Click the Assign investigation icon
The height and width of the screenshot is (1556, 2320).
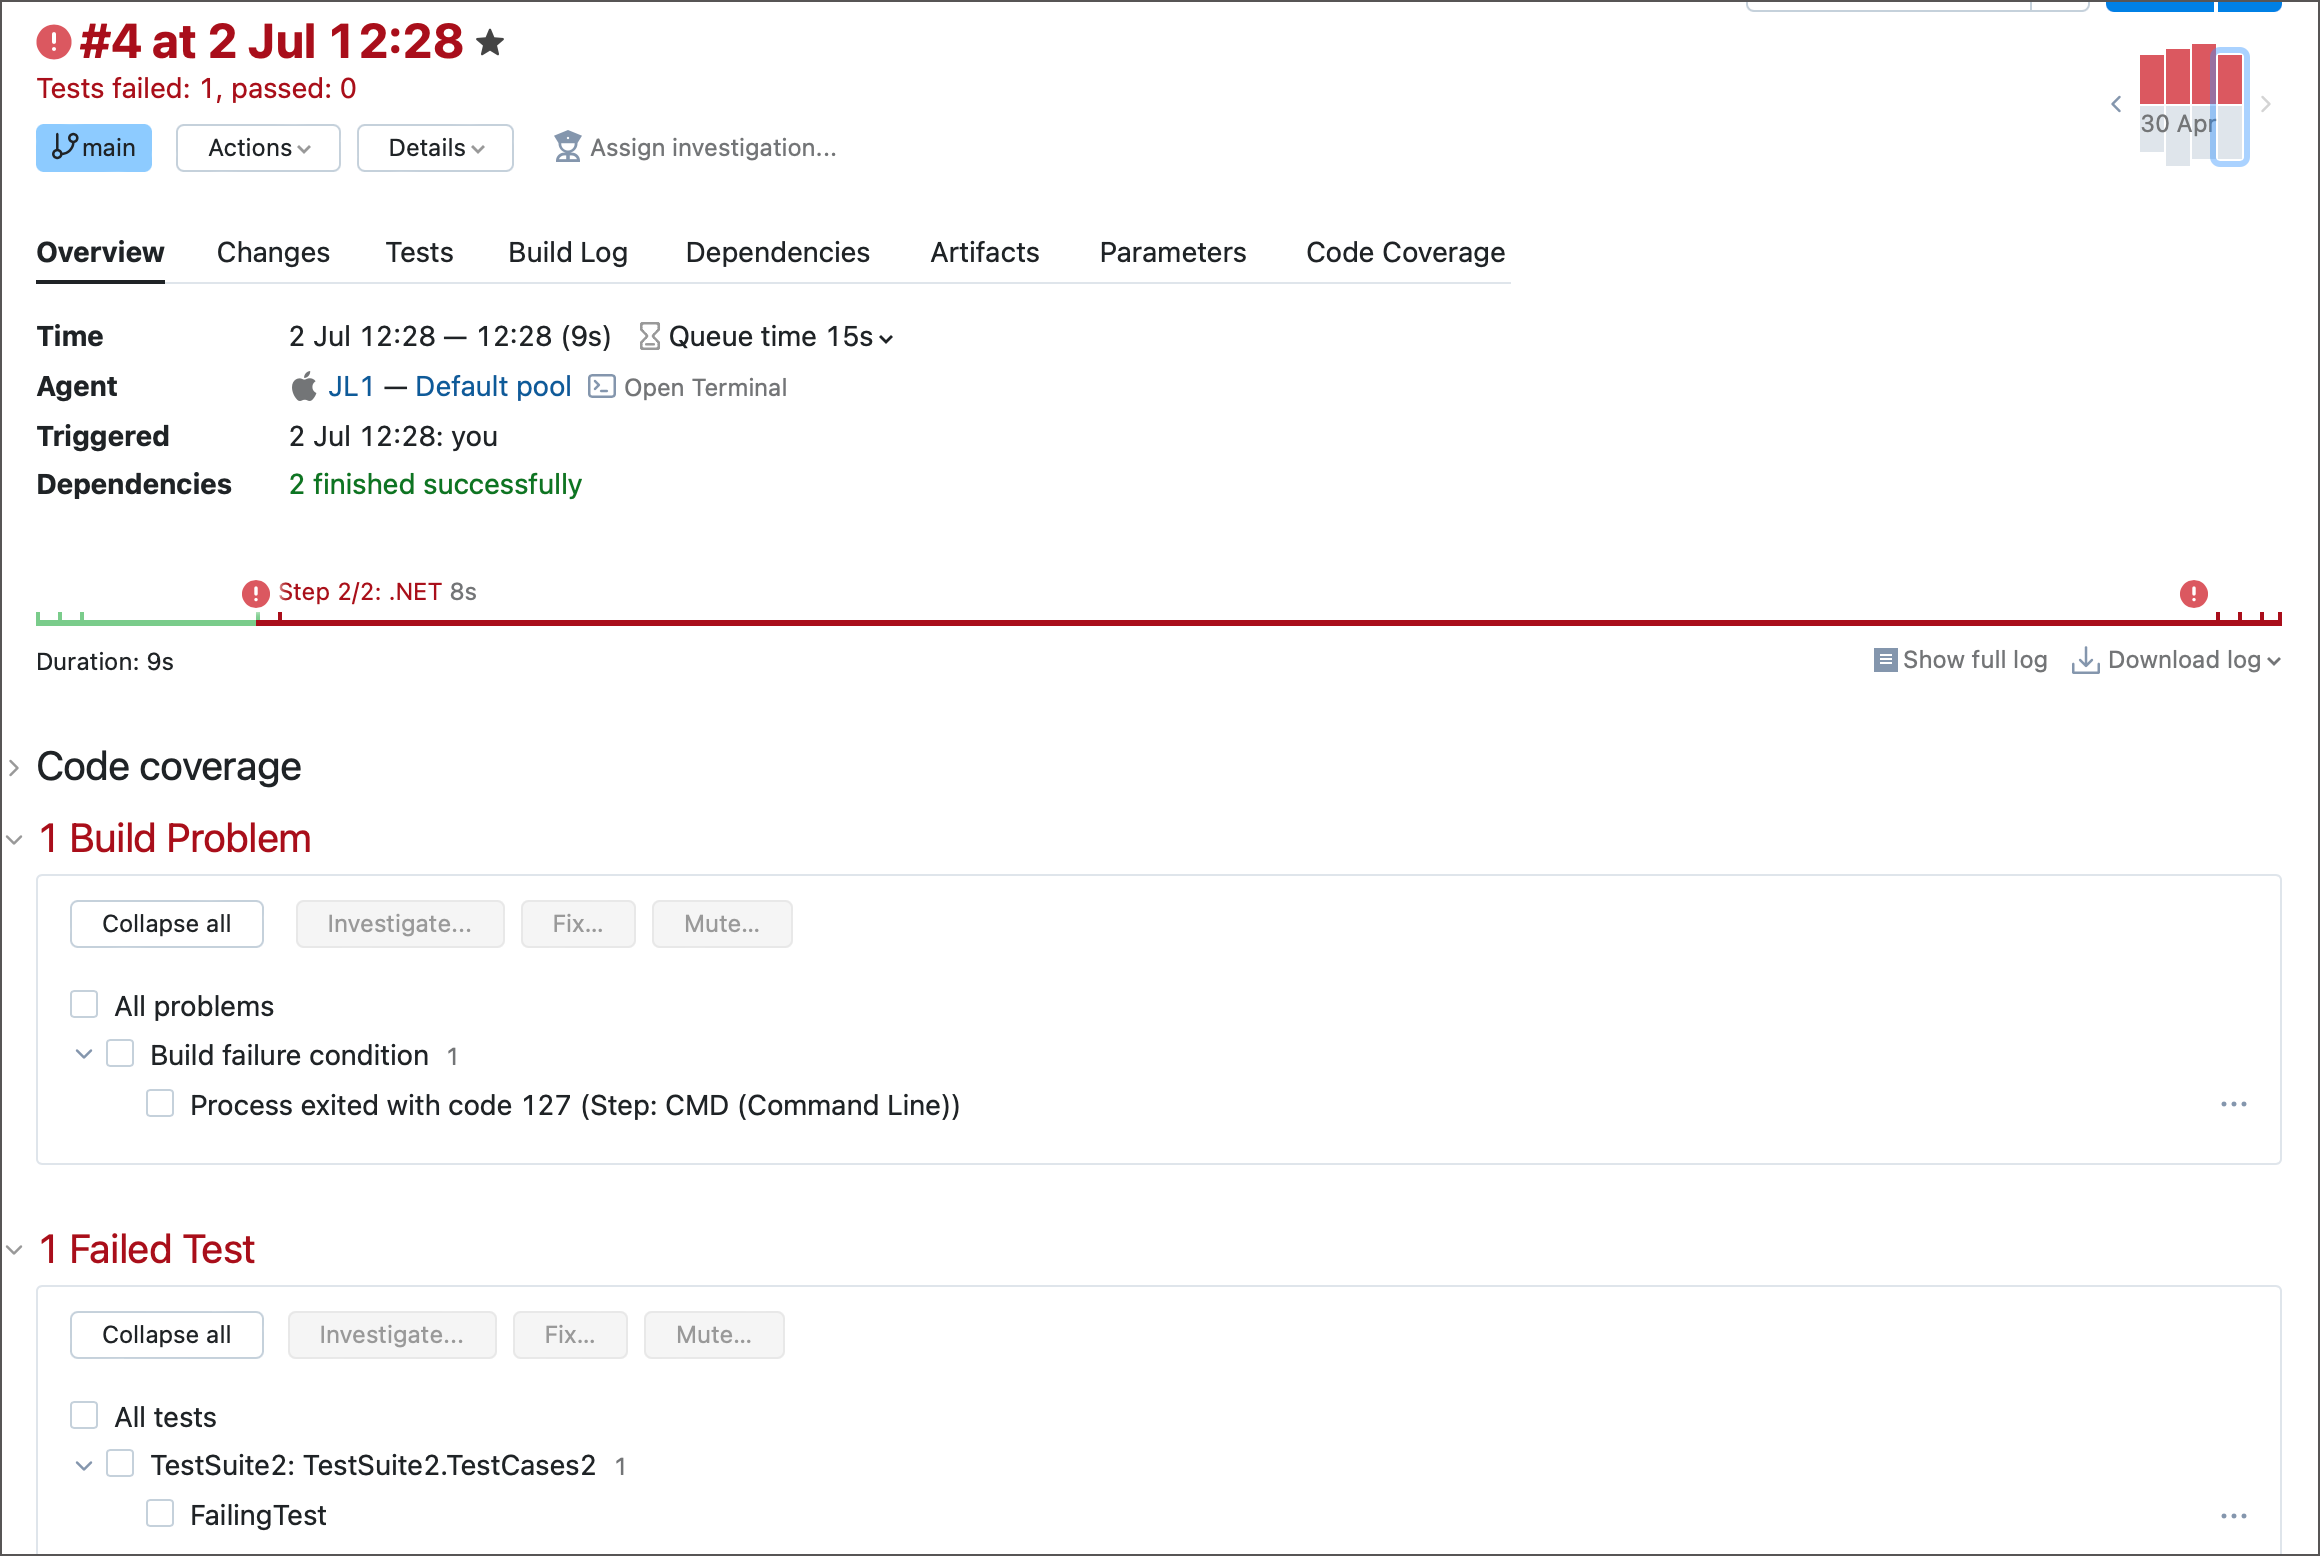[567, 147]
